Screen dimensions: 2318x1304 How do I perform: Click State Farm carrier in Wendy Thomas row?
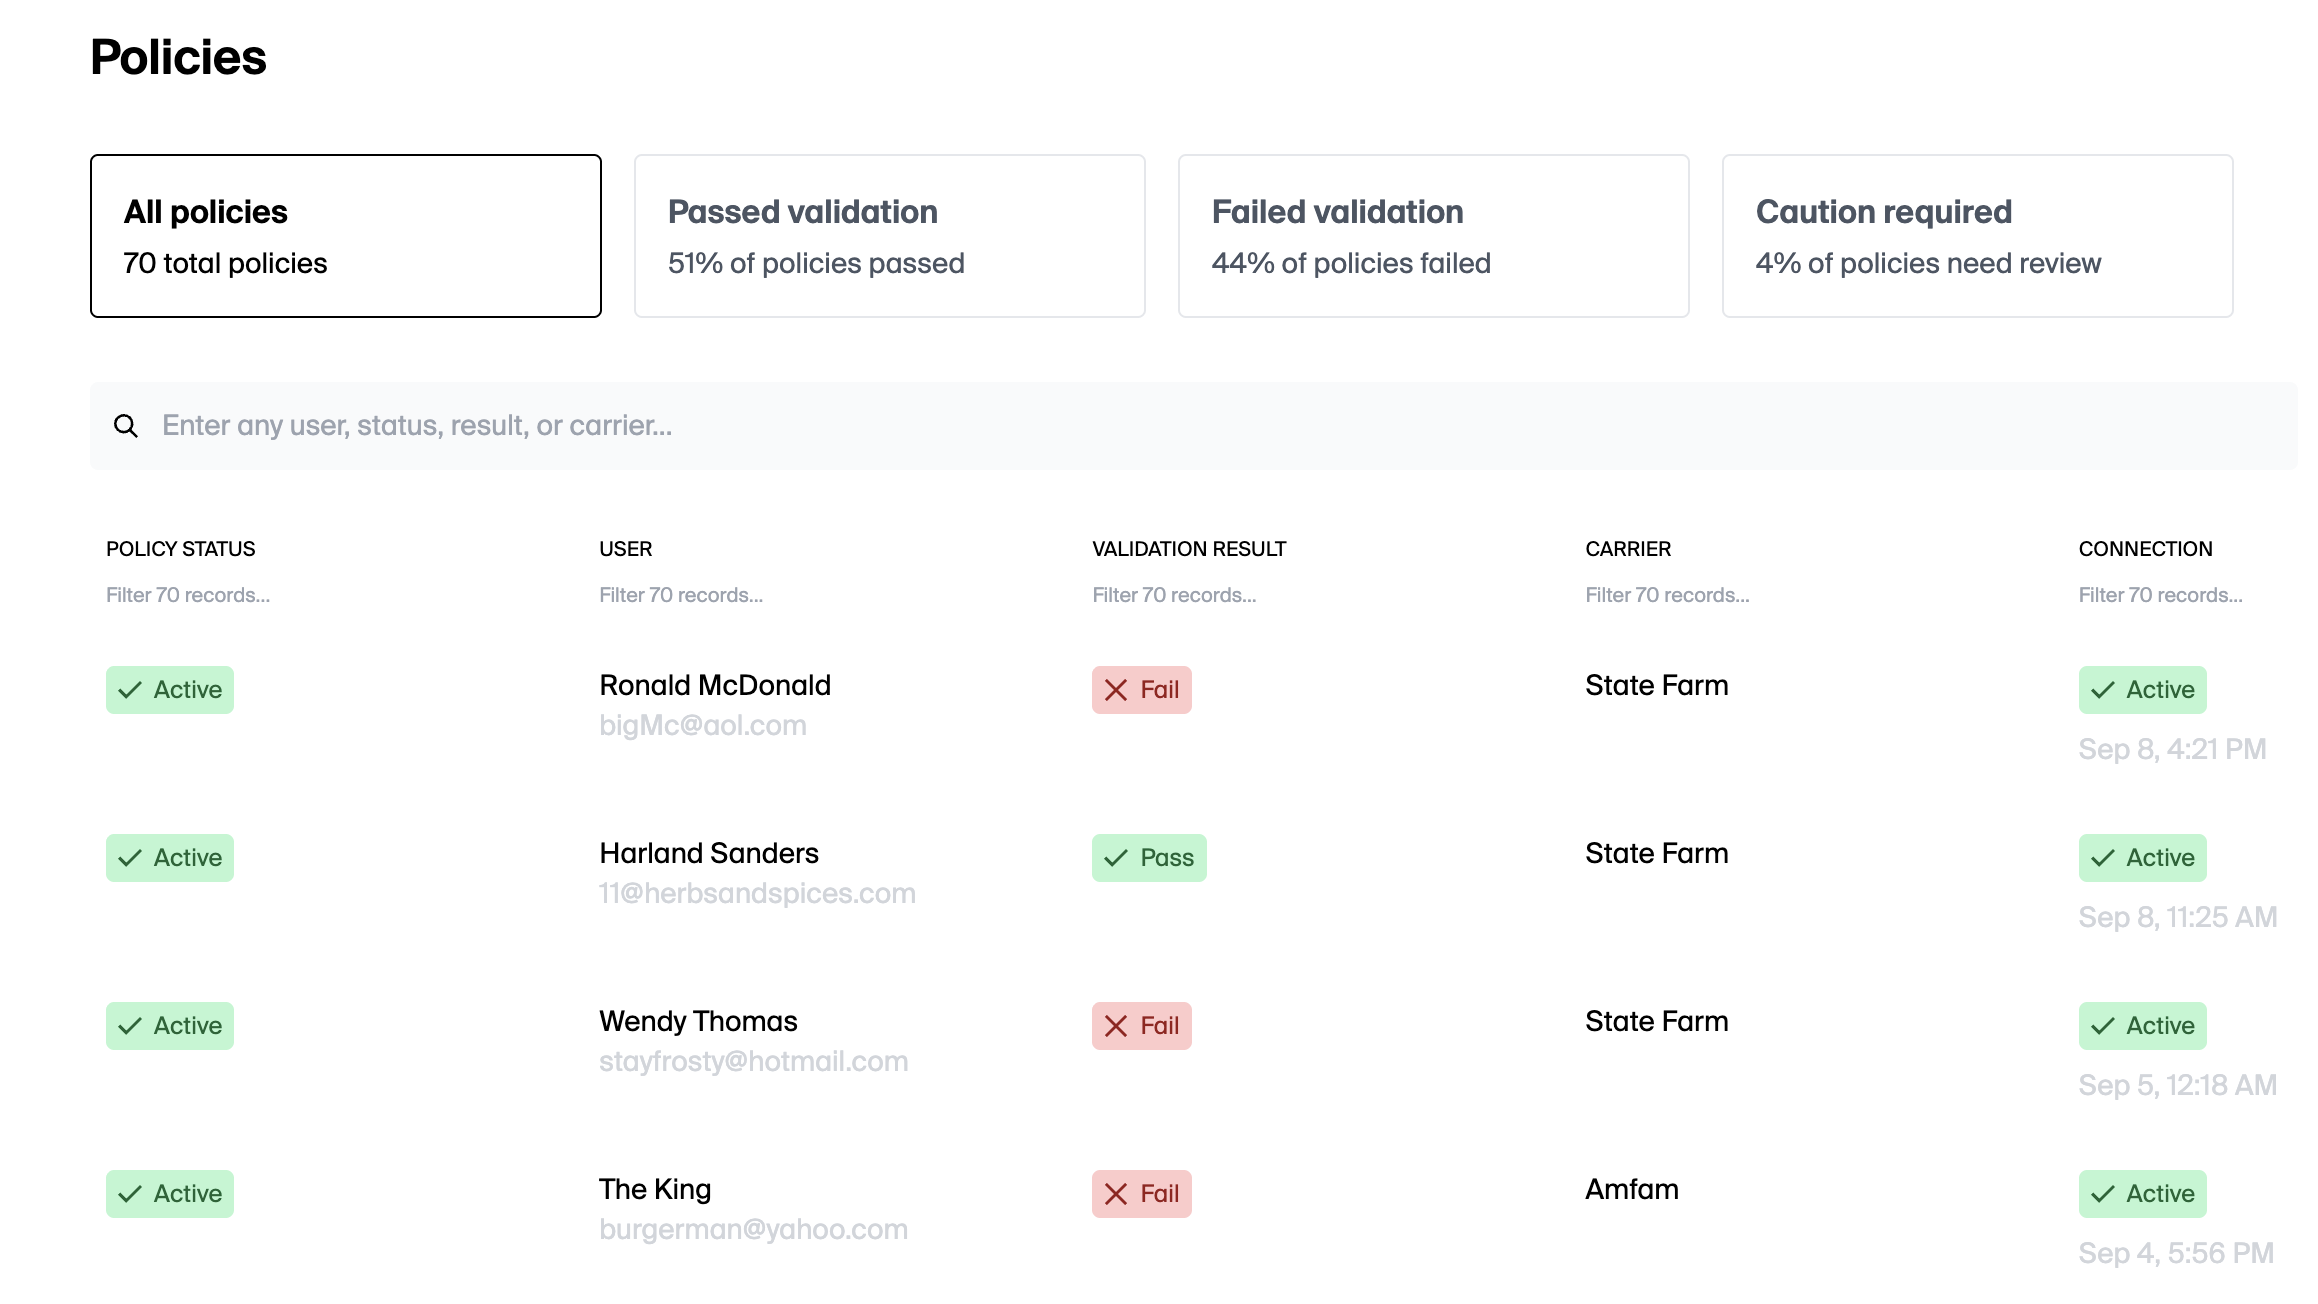point(1657,1021)
